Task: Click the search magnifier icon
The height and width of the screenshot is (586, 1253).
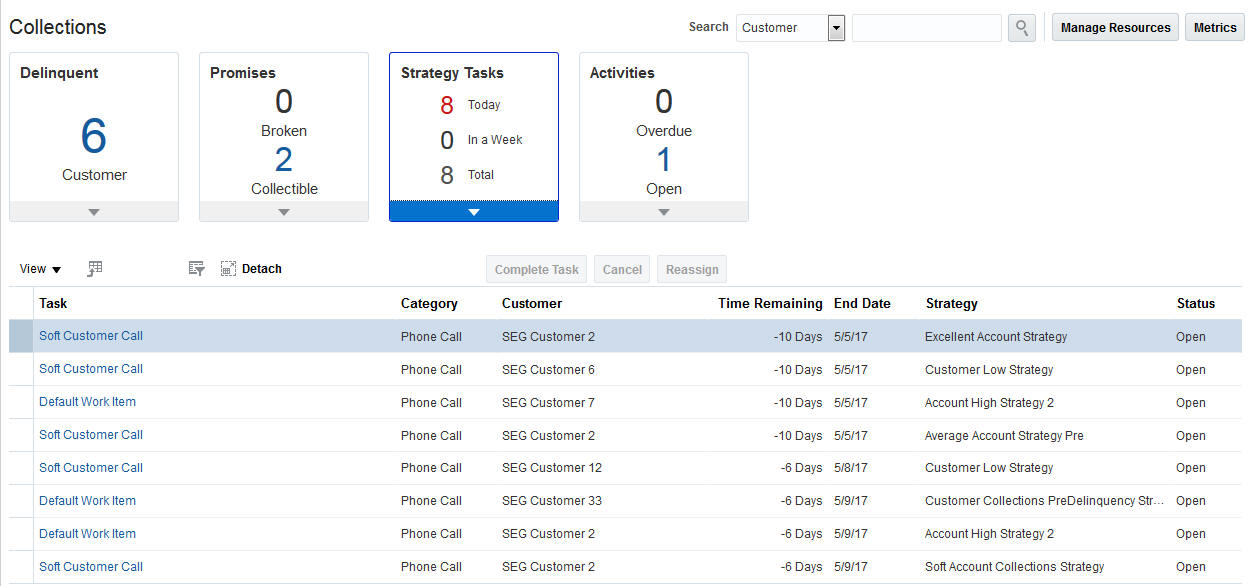Action: [x=1021, y=28]
